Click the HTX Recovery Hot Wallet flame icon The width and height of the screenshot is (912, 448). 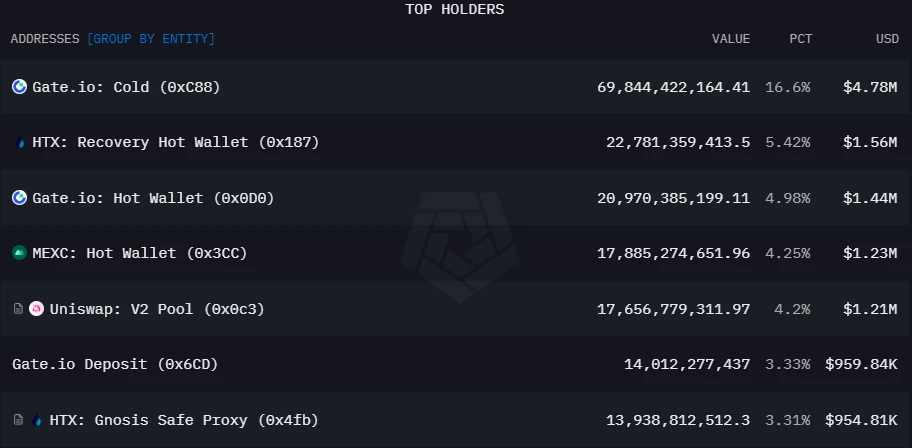click(21, 143)
